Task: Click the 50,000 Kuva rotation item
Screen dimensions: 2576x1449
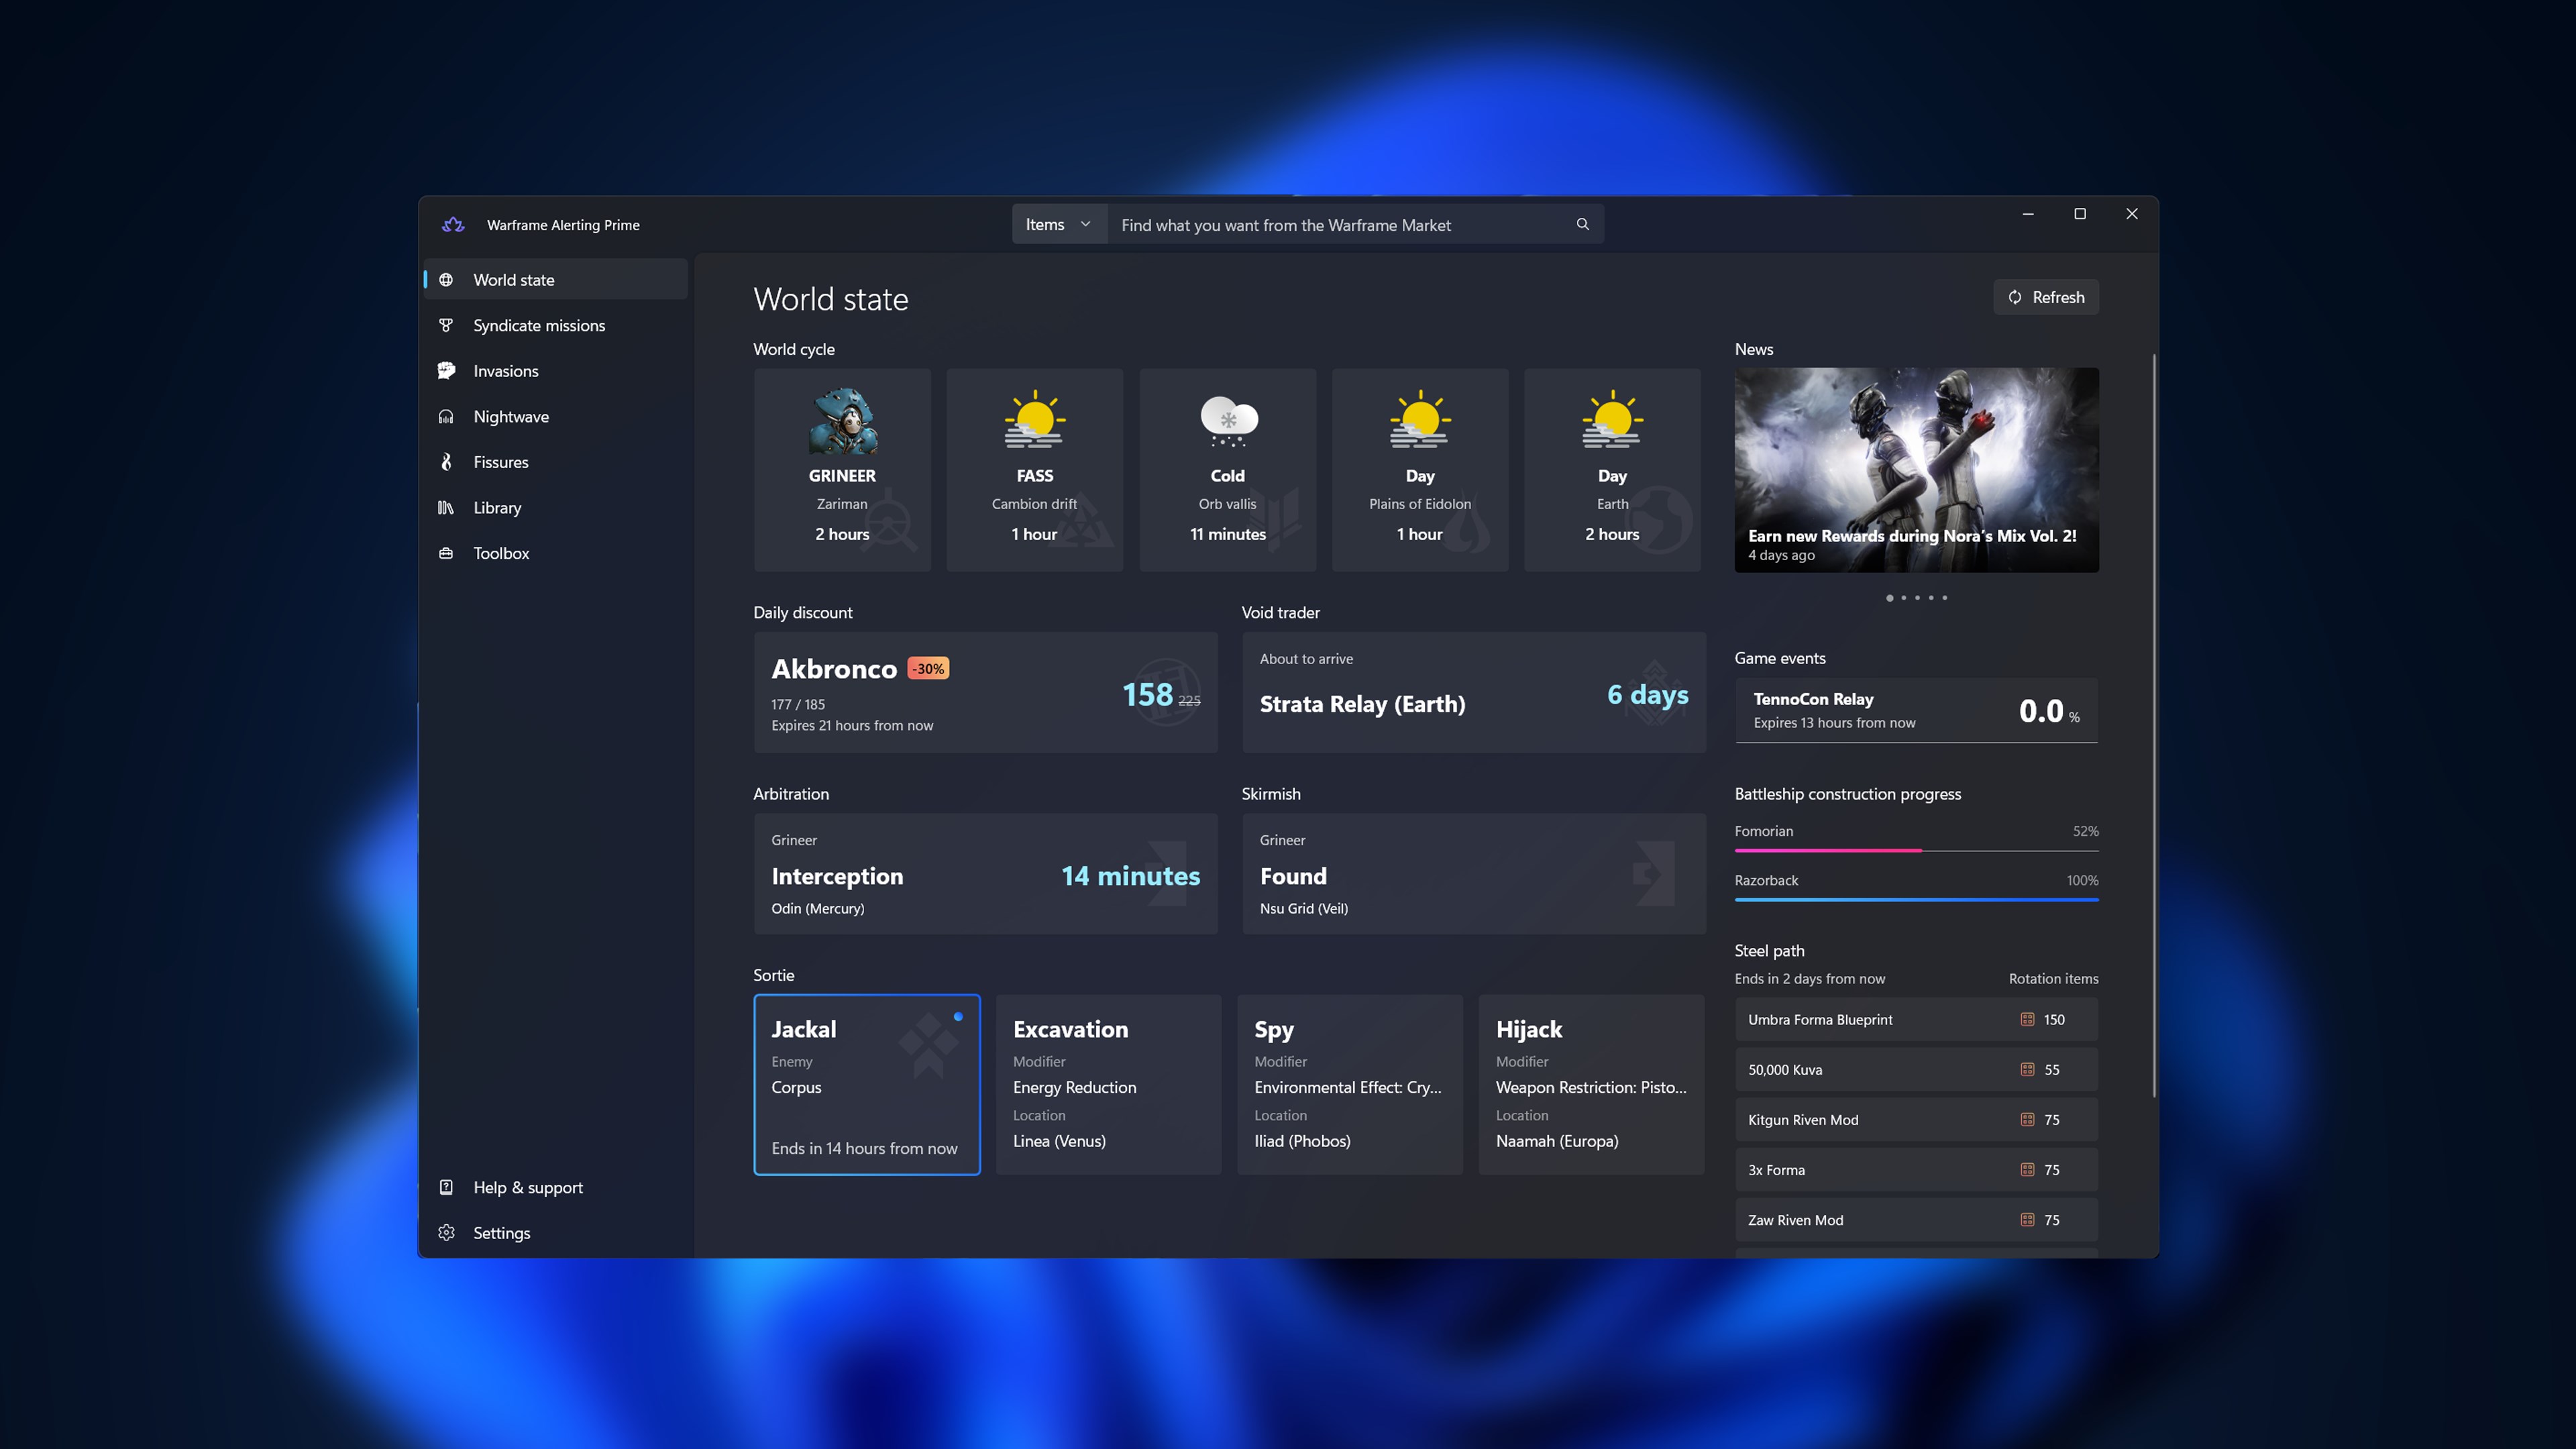Action: pos(1916,1069)
